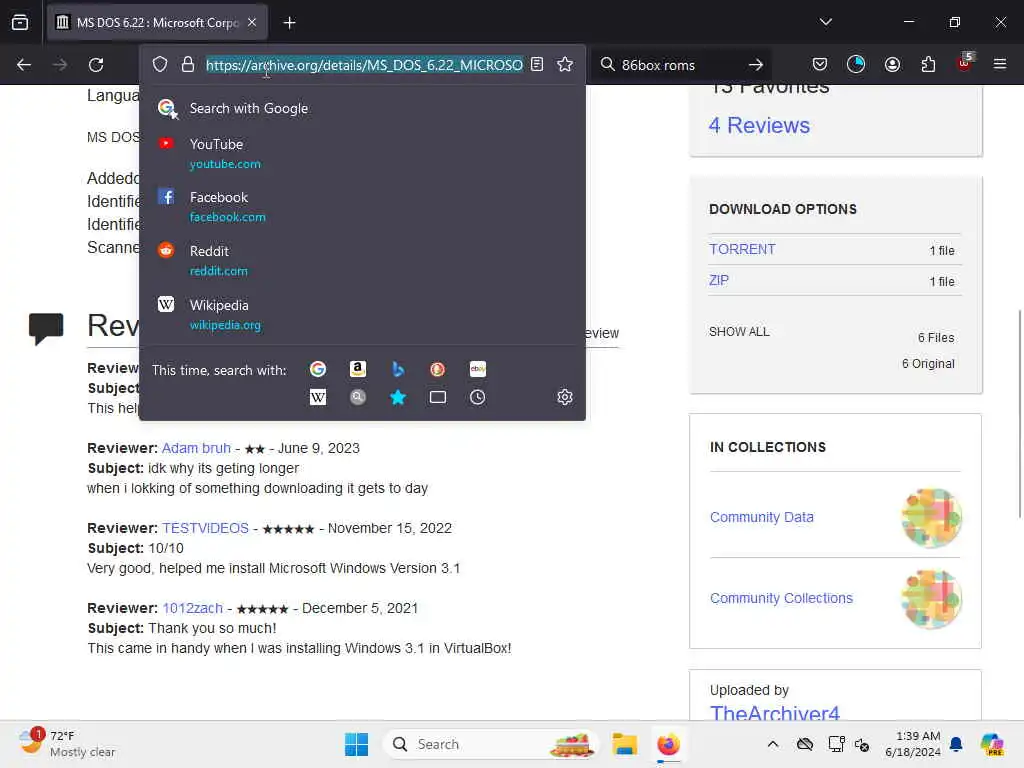The width and height of the screenshot is (1024, 768).
Task: Submit the 86box roms search arrow
Action: pos(756,65)
